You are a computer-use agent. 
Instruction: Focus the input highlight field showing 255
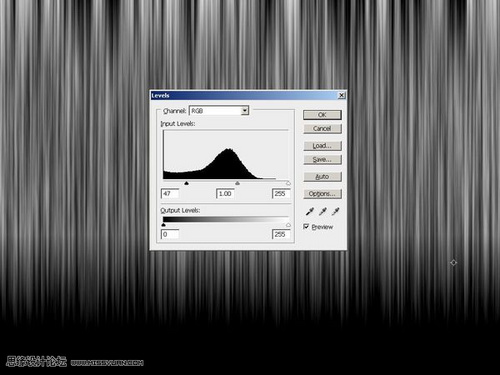(281, 194)
